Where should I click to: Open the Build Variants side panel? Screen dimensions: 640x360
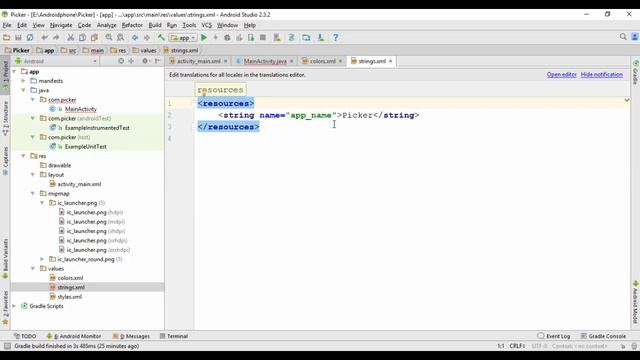tap(5, 259)
